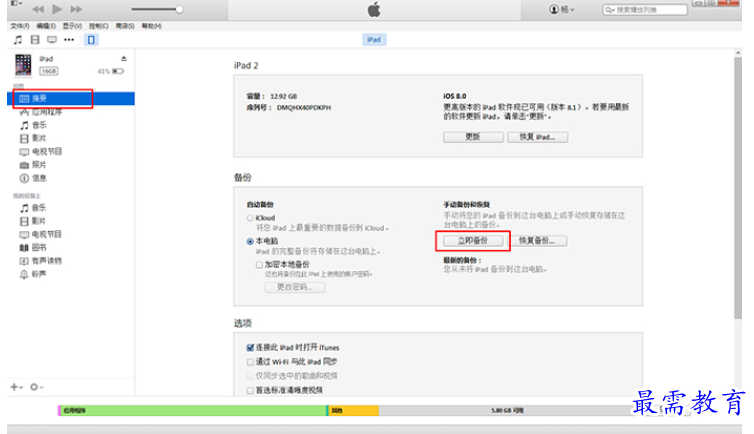Click the vertical scrollbar of the summary pane
The height and width of the screenshot is (434, 754).
point(738,187)
